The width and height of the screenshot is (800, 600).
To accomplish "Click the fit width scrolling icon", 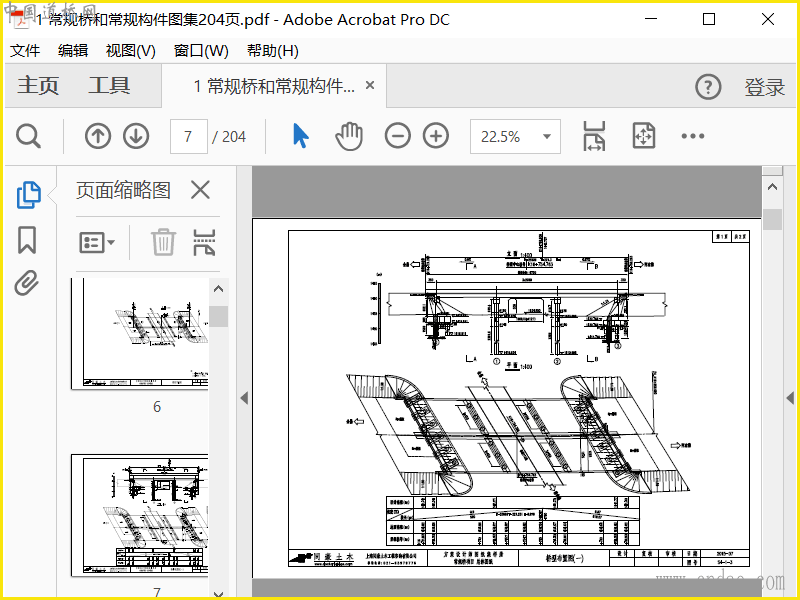I will pyautogui.click(x=594, y=136).
